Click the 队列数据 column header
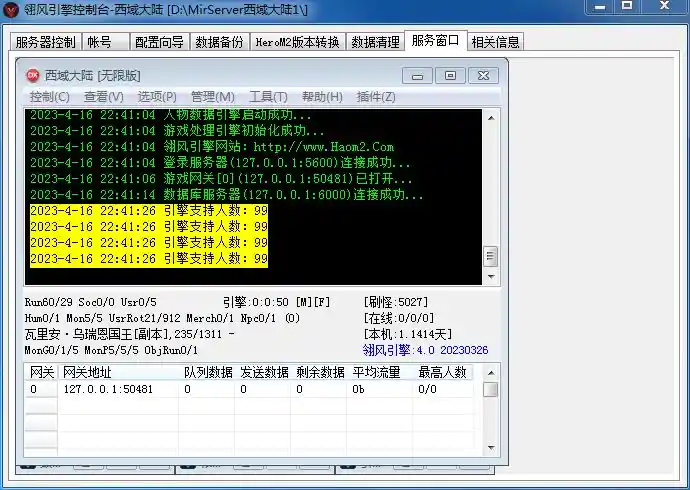This screenshot has height=490, width=690. click(x=207, y=373)
